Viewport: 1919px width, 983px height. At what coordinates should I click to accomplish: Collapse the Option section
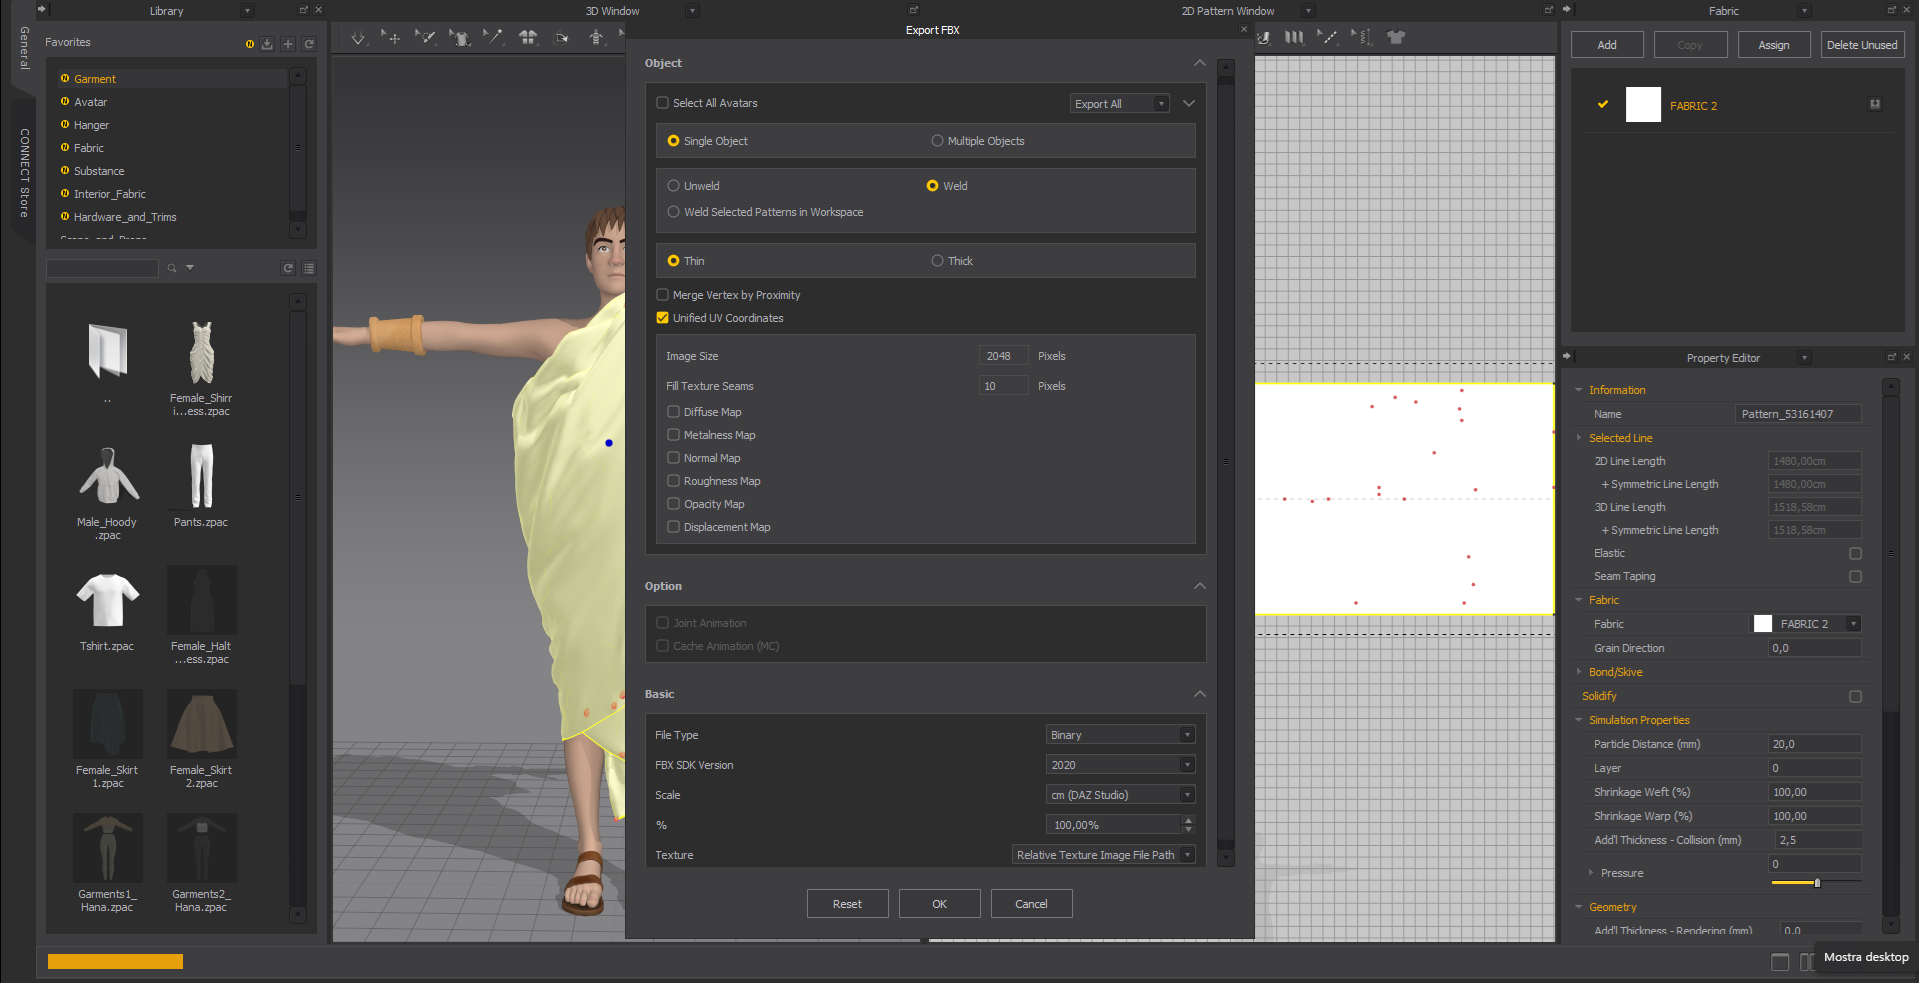click(1199, 586)
